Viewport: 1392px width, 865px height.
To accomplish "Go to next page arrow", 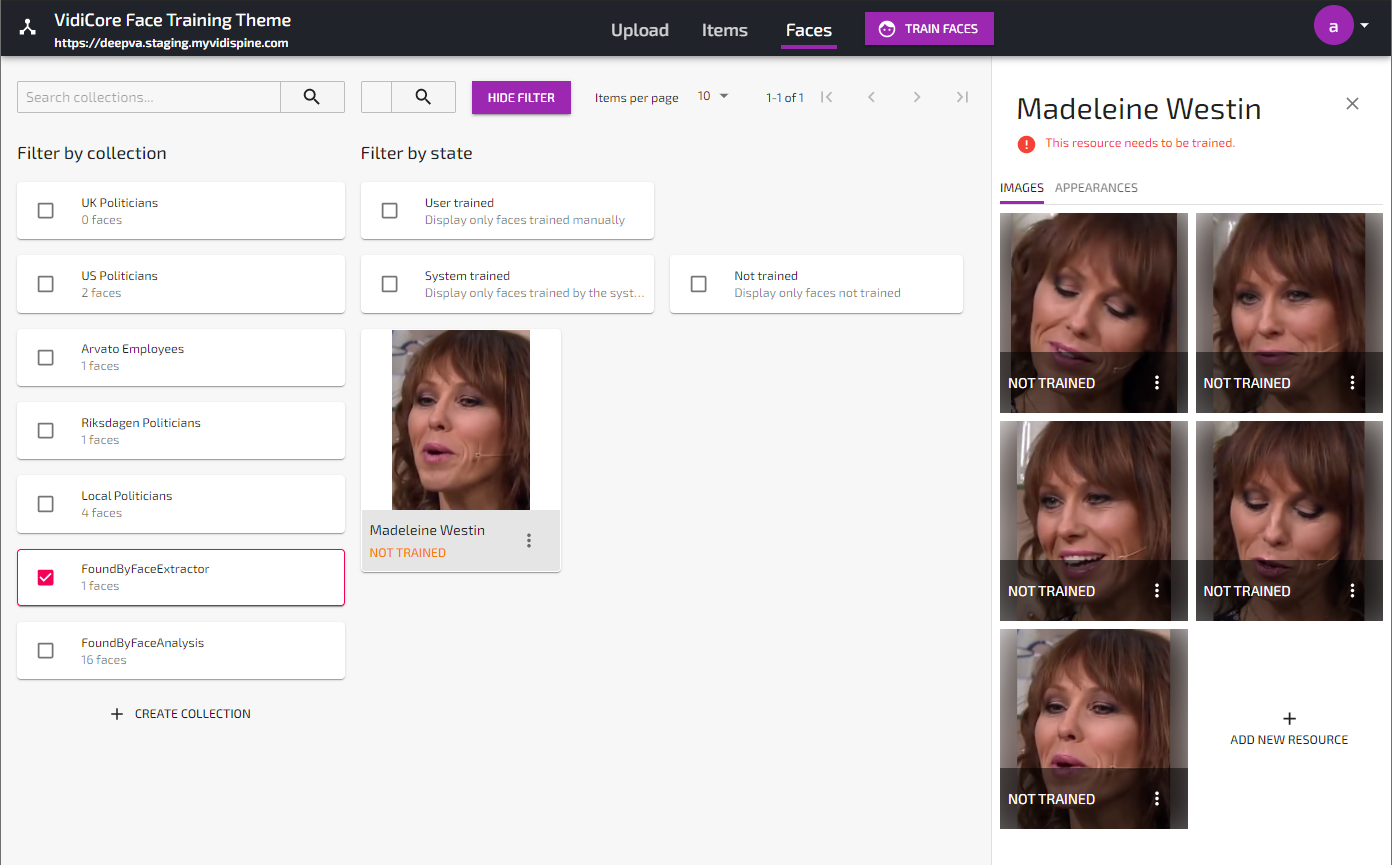I will click(916, 97).
